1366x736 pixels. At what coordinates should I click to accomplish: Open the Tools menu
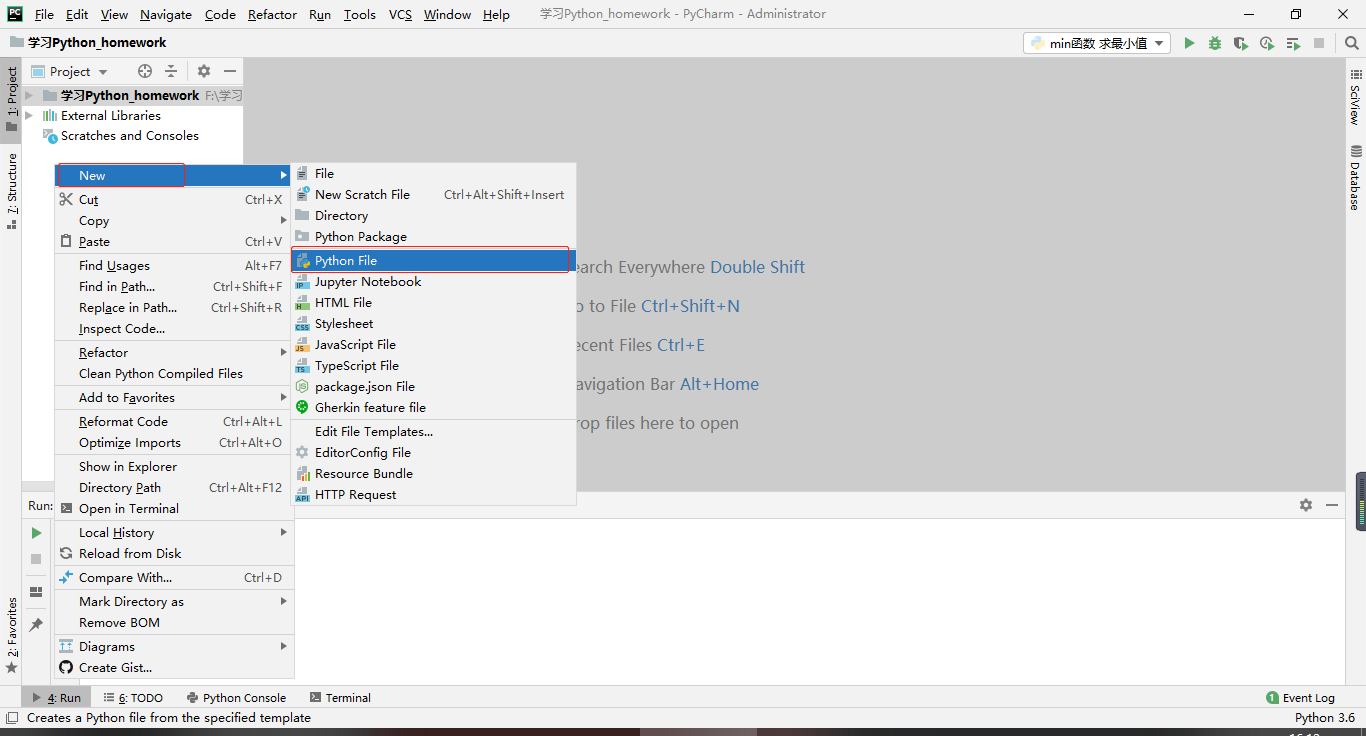(x=360, y=14)
